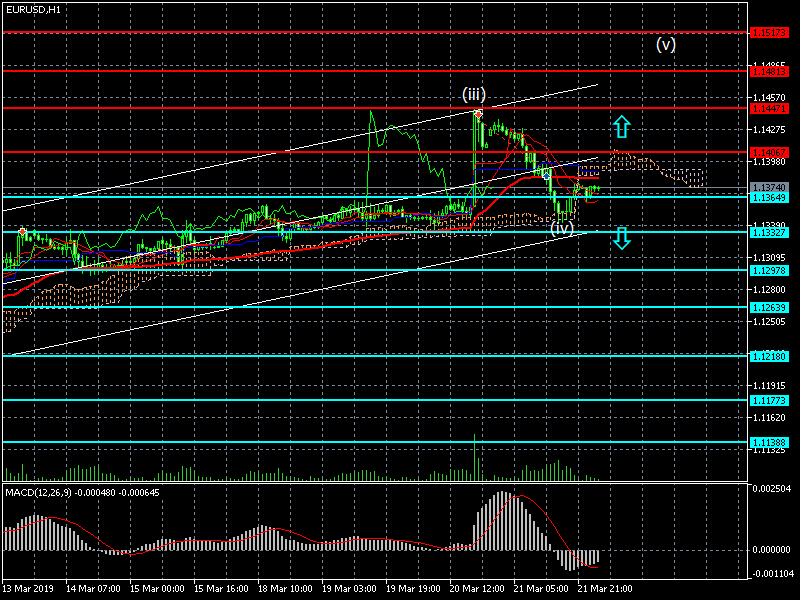Image resolution: width=800 pixels, height=600 pixels.
Task: Click the red 1.14813 price level tag
Action: click(x=769, y=71)
